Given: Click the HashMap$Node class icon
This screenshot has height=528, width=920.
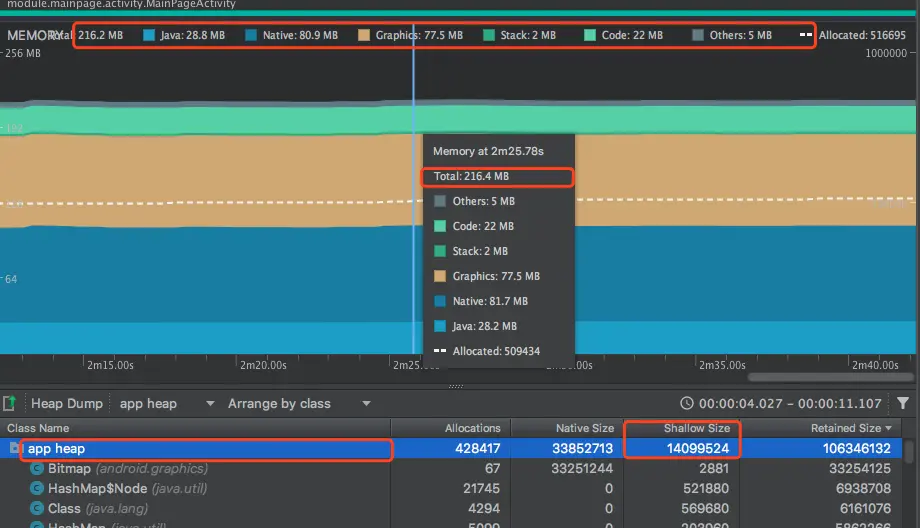Looking at the screenshot, I should click(37, 489).
